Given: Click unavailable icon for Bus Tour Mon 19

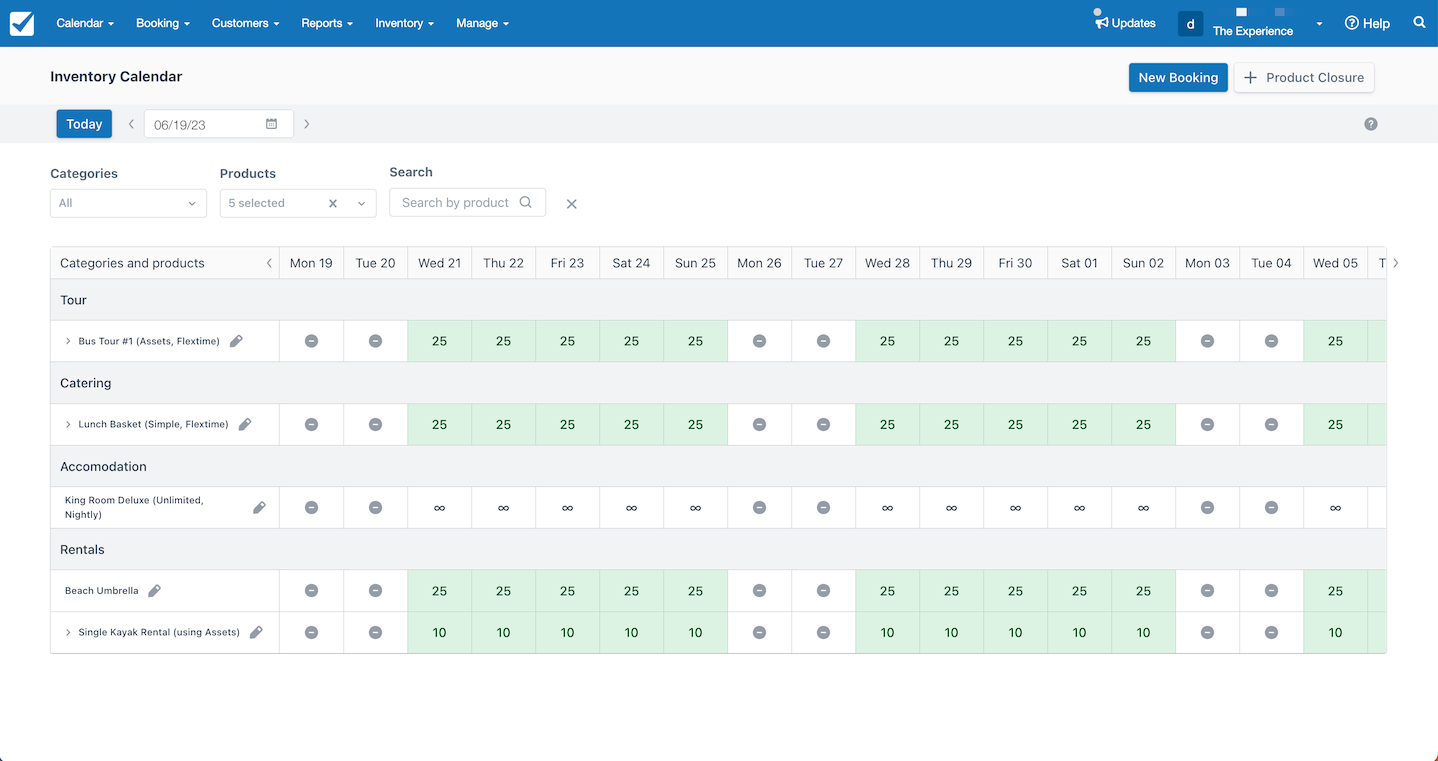Looking at the screenshot, I should [x=311, y=341].
